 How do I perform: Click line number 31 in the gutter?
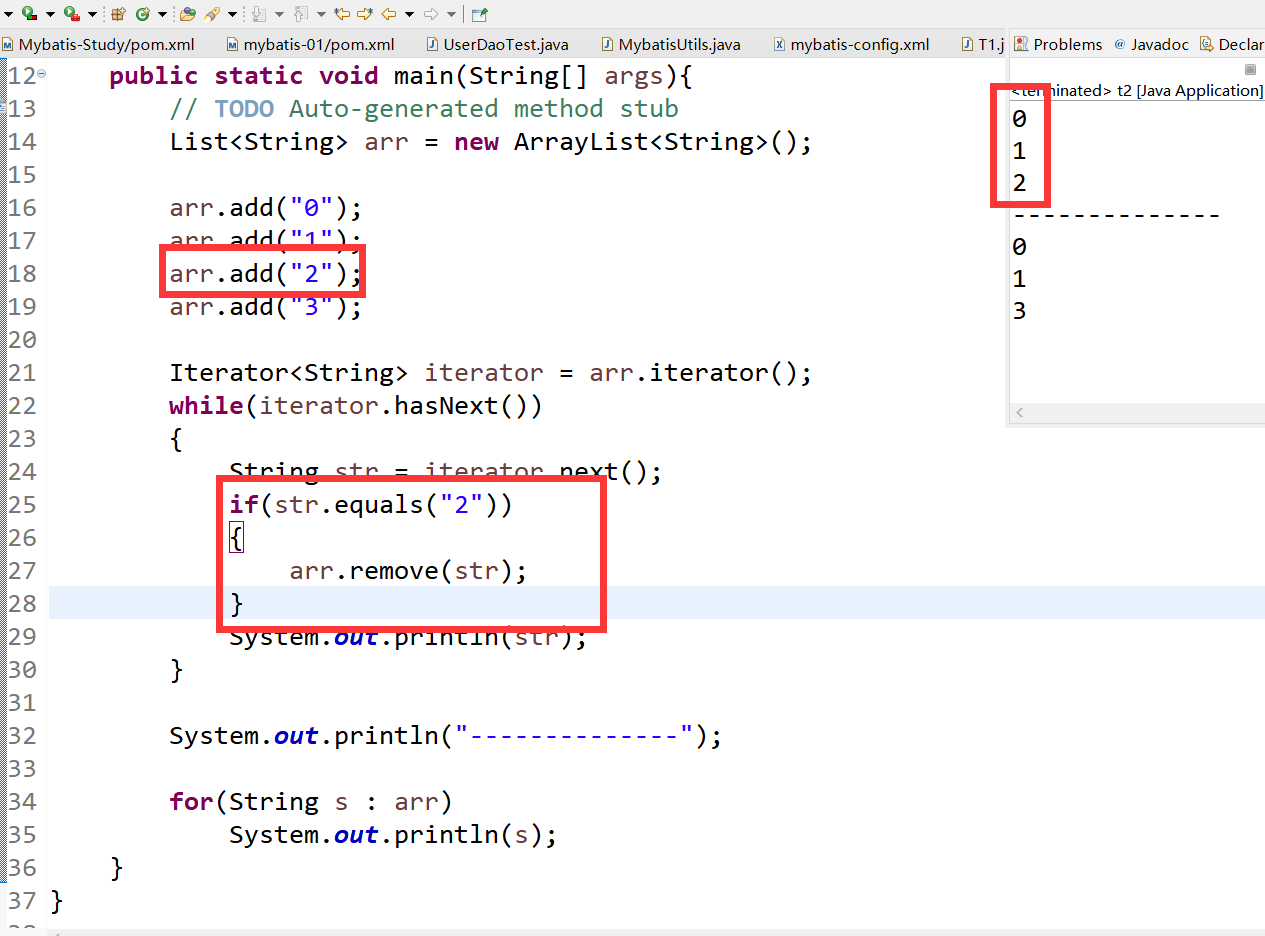pyautogui.click(x=21, y=703)
